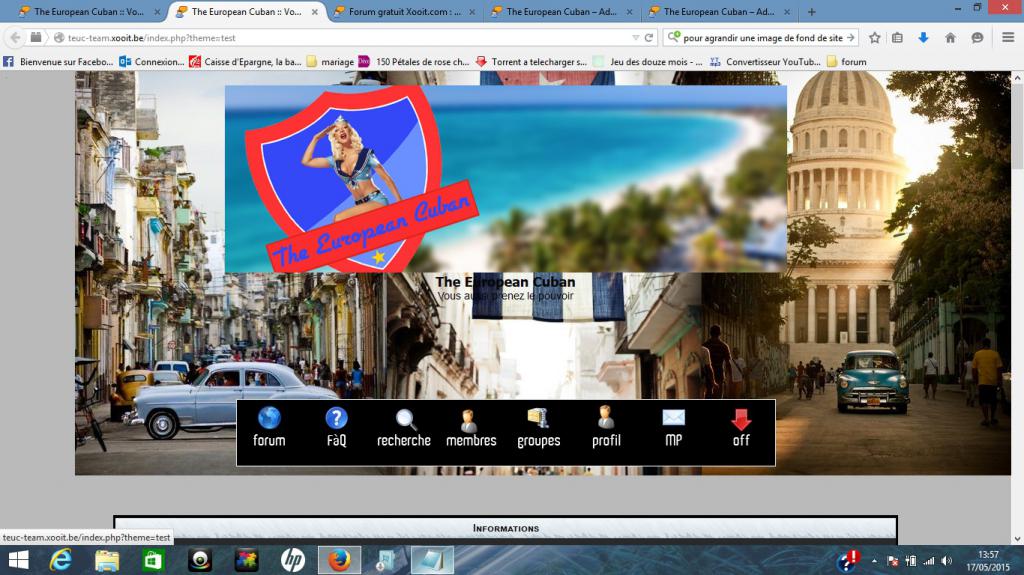The height and width of the screenshot is (575, 1024).
Task: Bookmark this page with the star icon
Action: (x=874, y=38)
